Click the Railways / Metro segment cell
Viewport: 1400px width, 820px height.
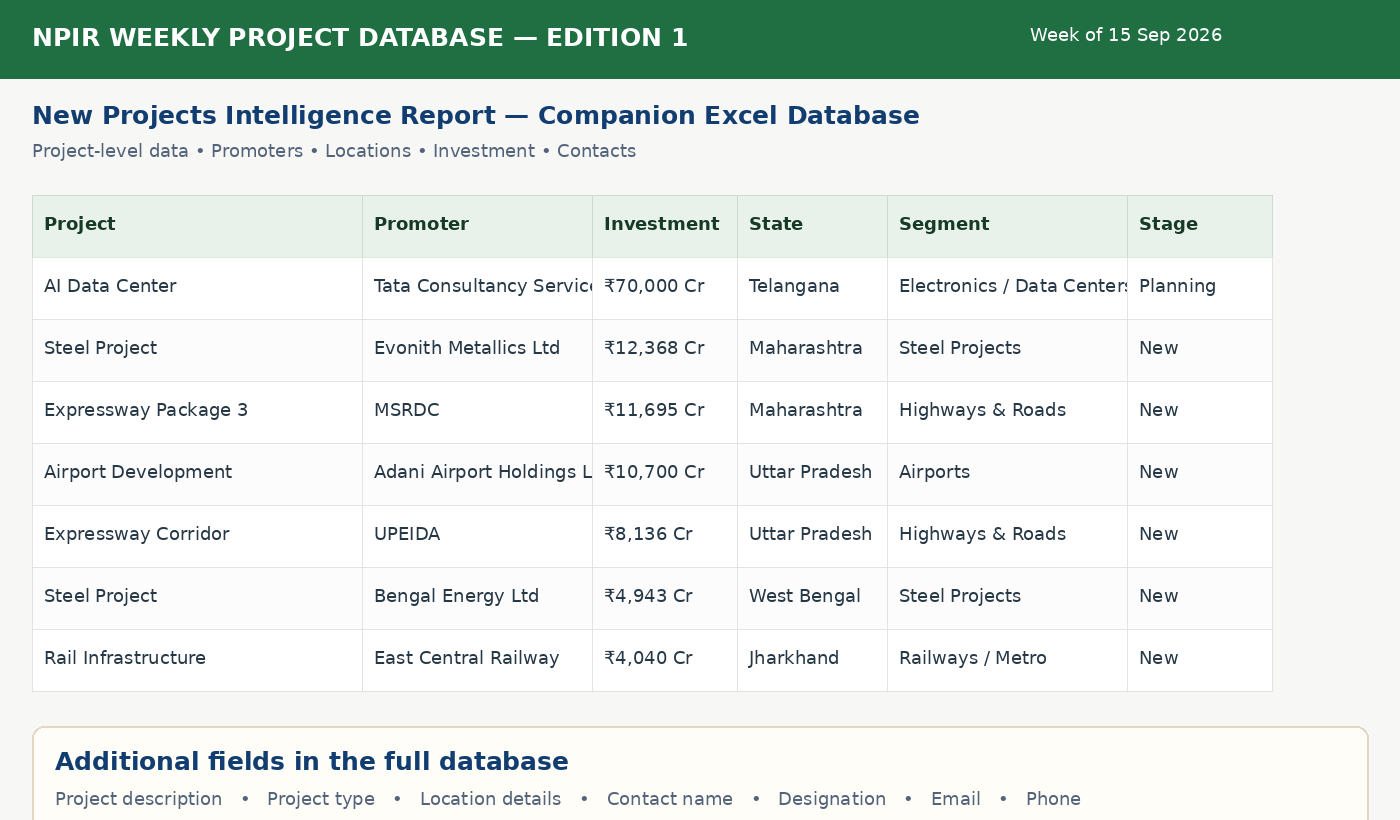pos(1007,660)
